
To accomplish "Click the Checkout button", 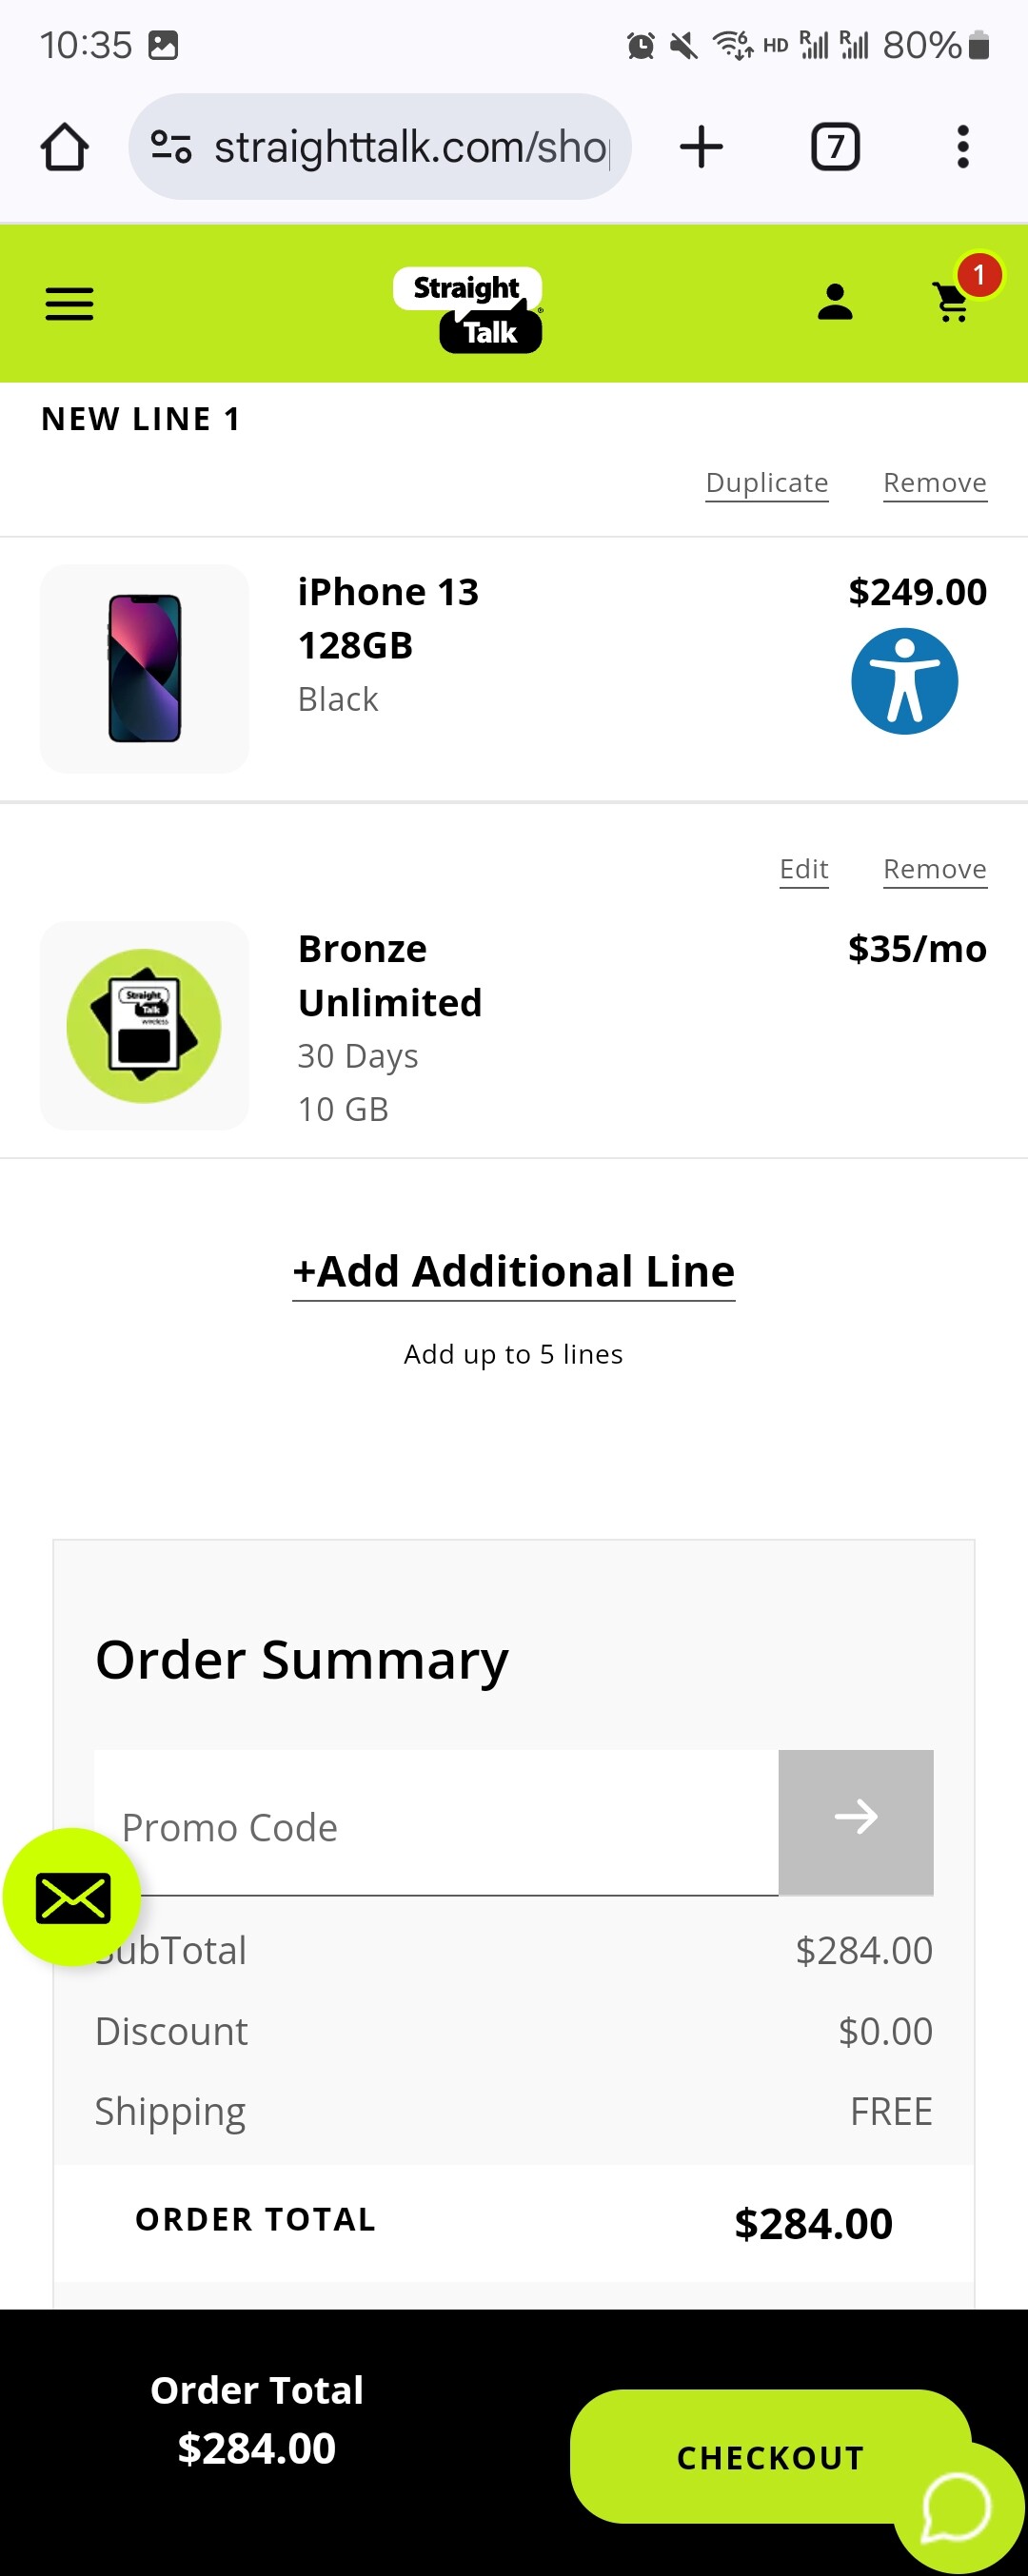I will coord(770,2457).
